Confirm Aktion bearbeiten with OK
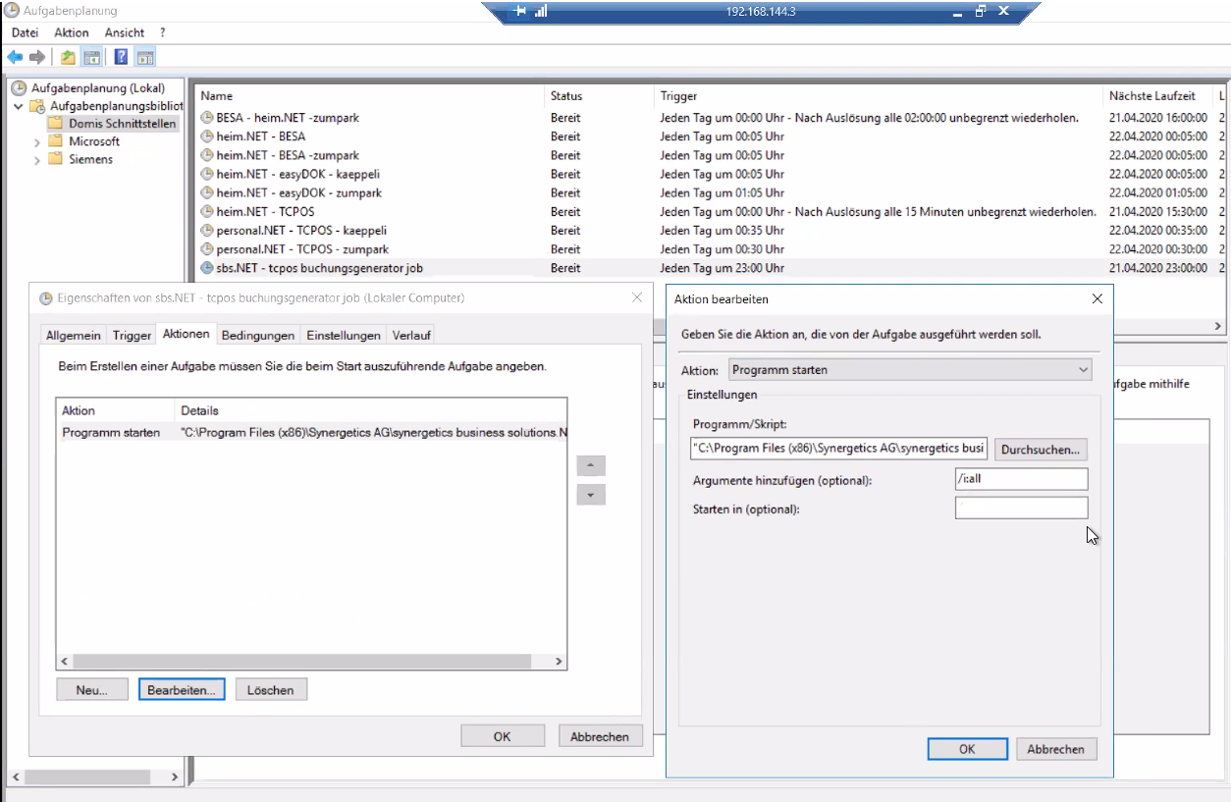The height and width of the screenshot is (802, 1231). [x=967, y=749]
